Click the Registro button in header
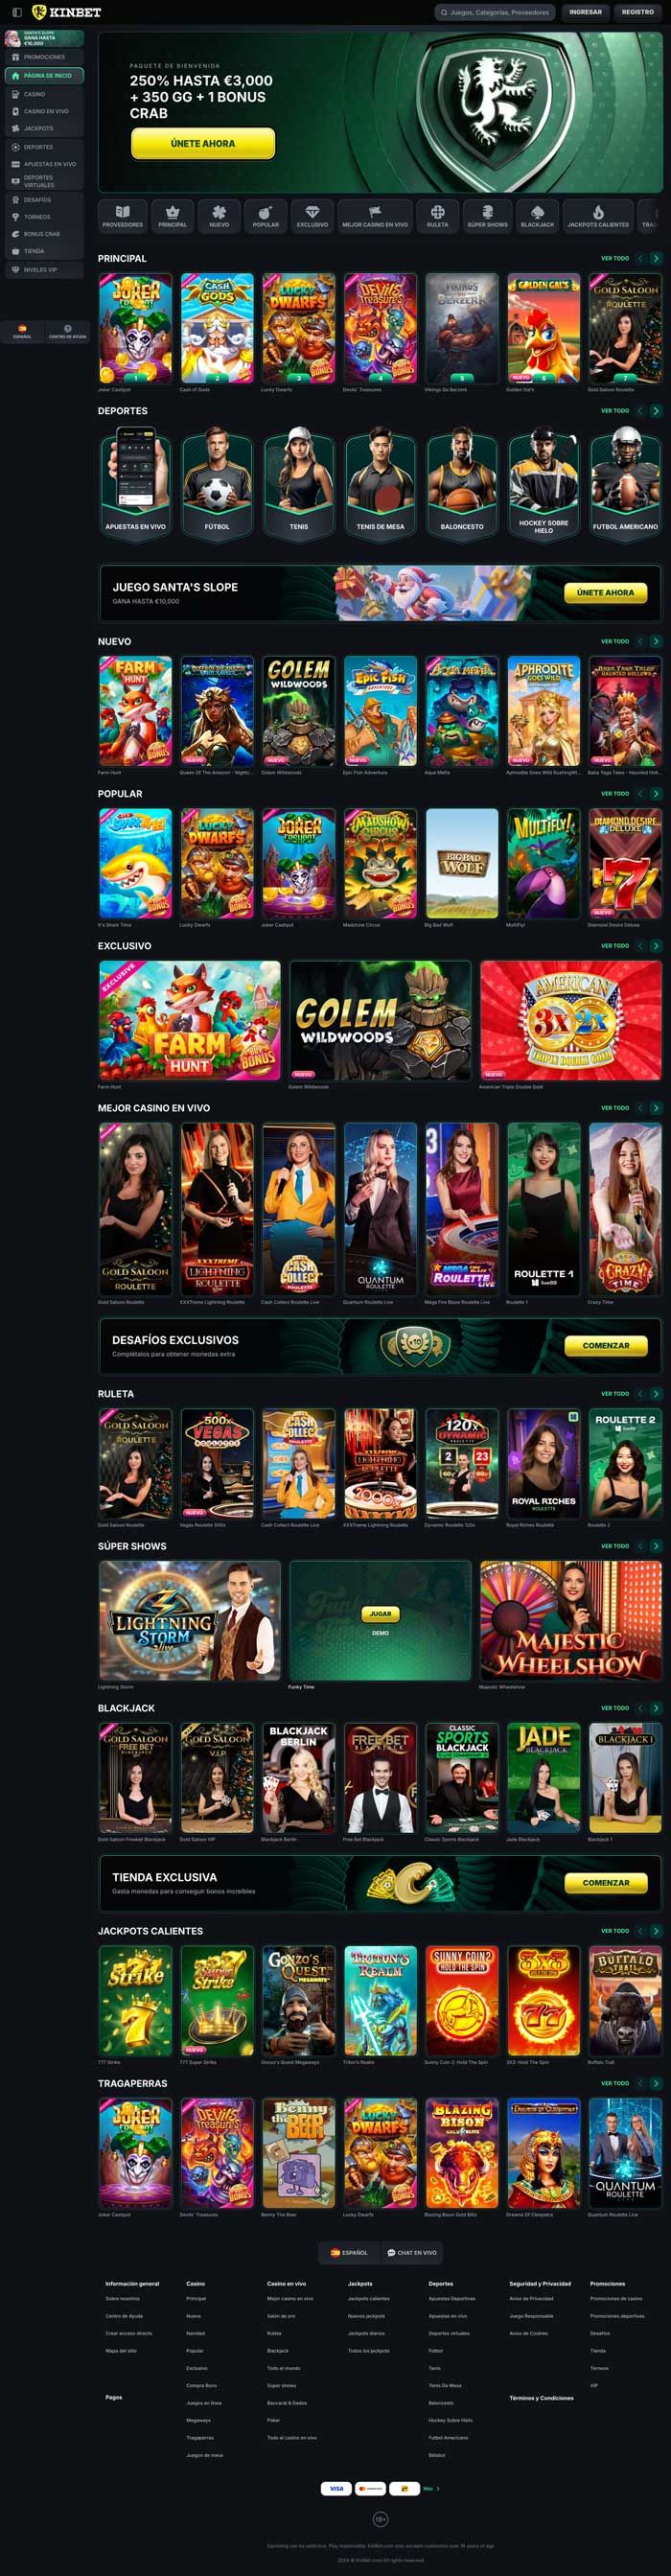This screenshot has width=671, height=2576. tap(638, 12)
